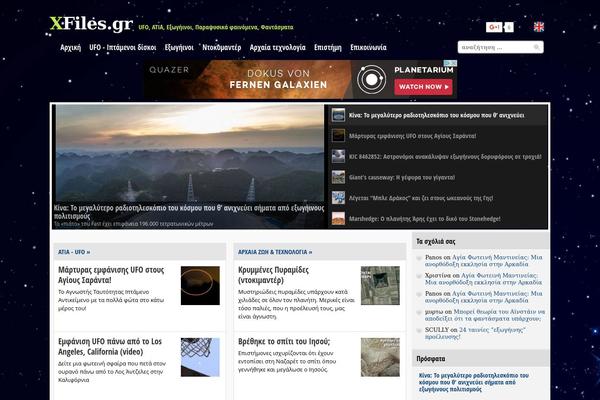The height and width of the screenshot is (400, 600).
Task: Open the Επικοινωνία menu item
Action: [x=368, y=47]
